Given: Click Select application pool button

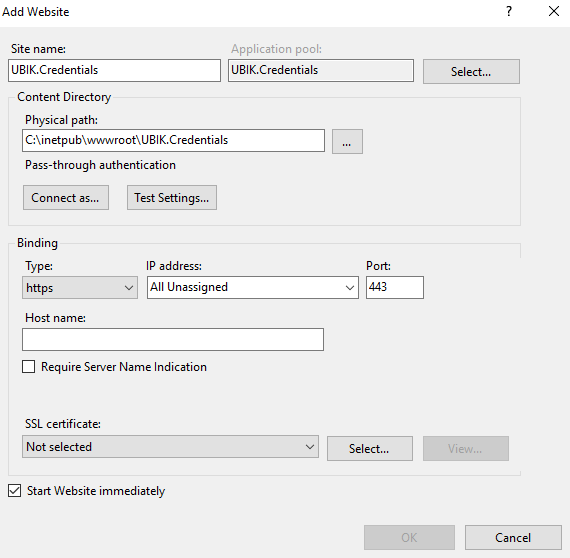Looking at the screenshot, I should point(471,72).
